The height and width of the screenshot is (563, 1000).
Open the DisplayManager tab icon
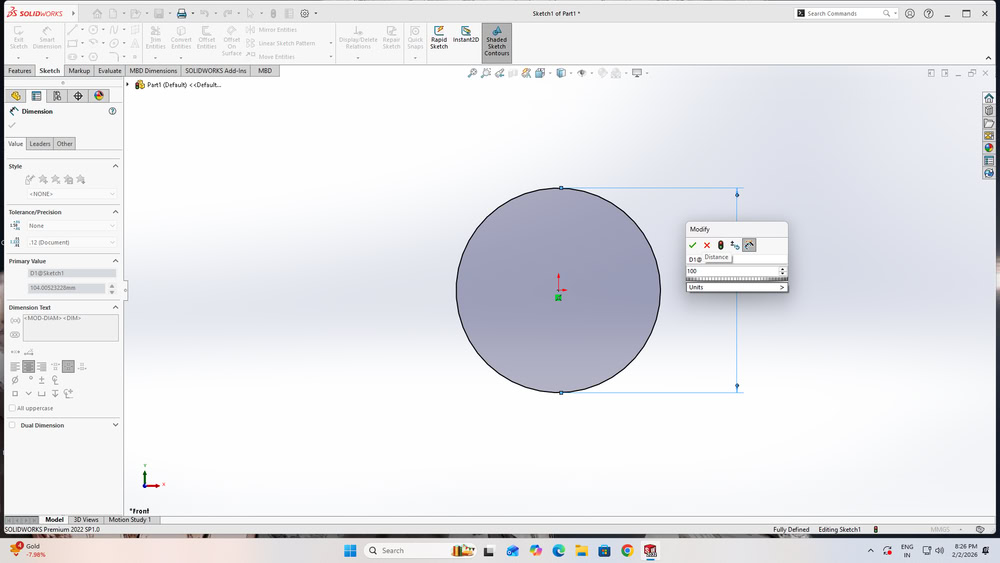pyautogui.click(x=99, y=96)
